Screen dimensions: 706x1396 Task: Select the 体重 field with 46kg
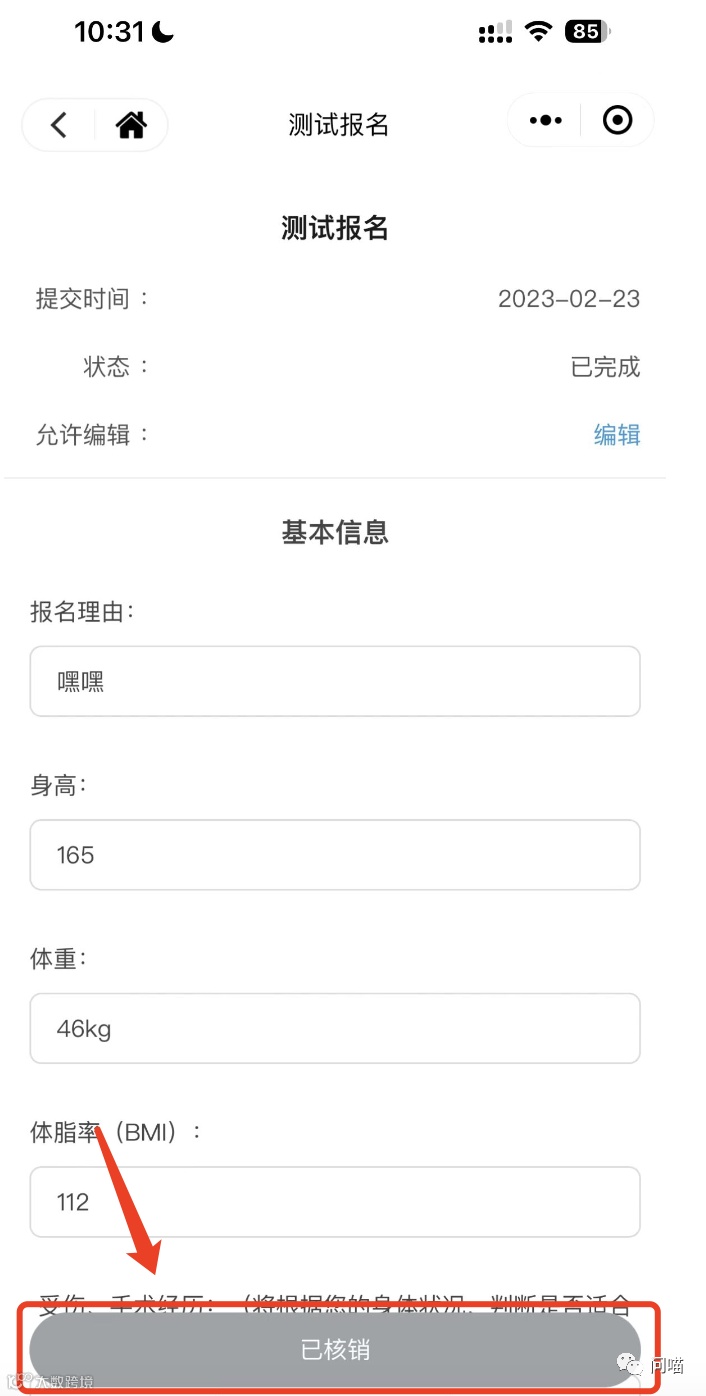[x=335, y=1028]
